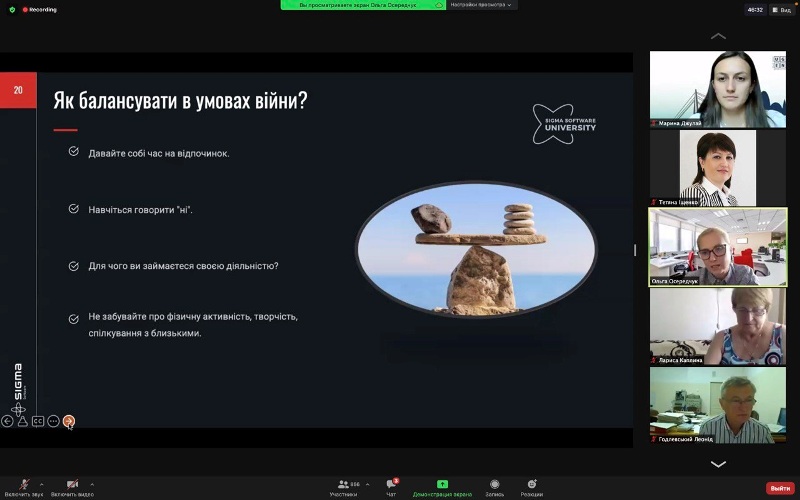The width and height of the screenshot is (800, 500).
Task: Select Марина Джулай video thumbnail
Action: [x=718, y=89]
